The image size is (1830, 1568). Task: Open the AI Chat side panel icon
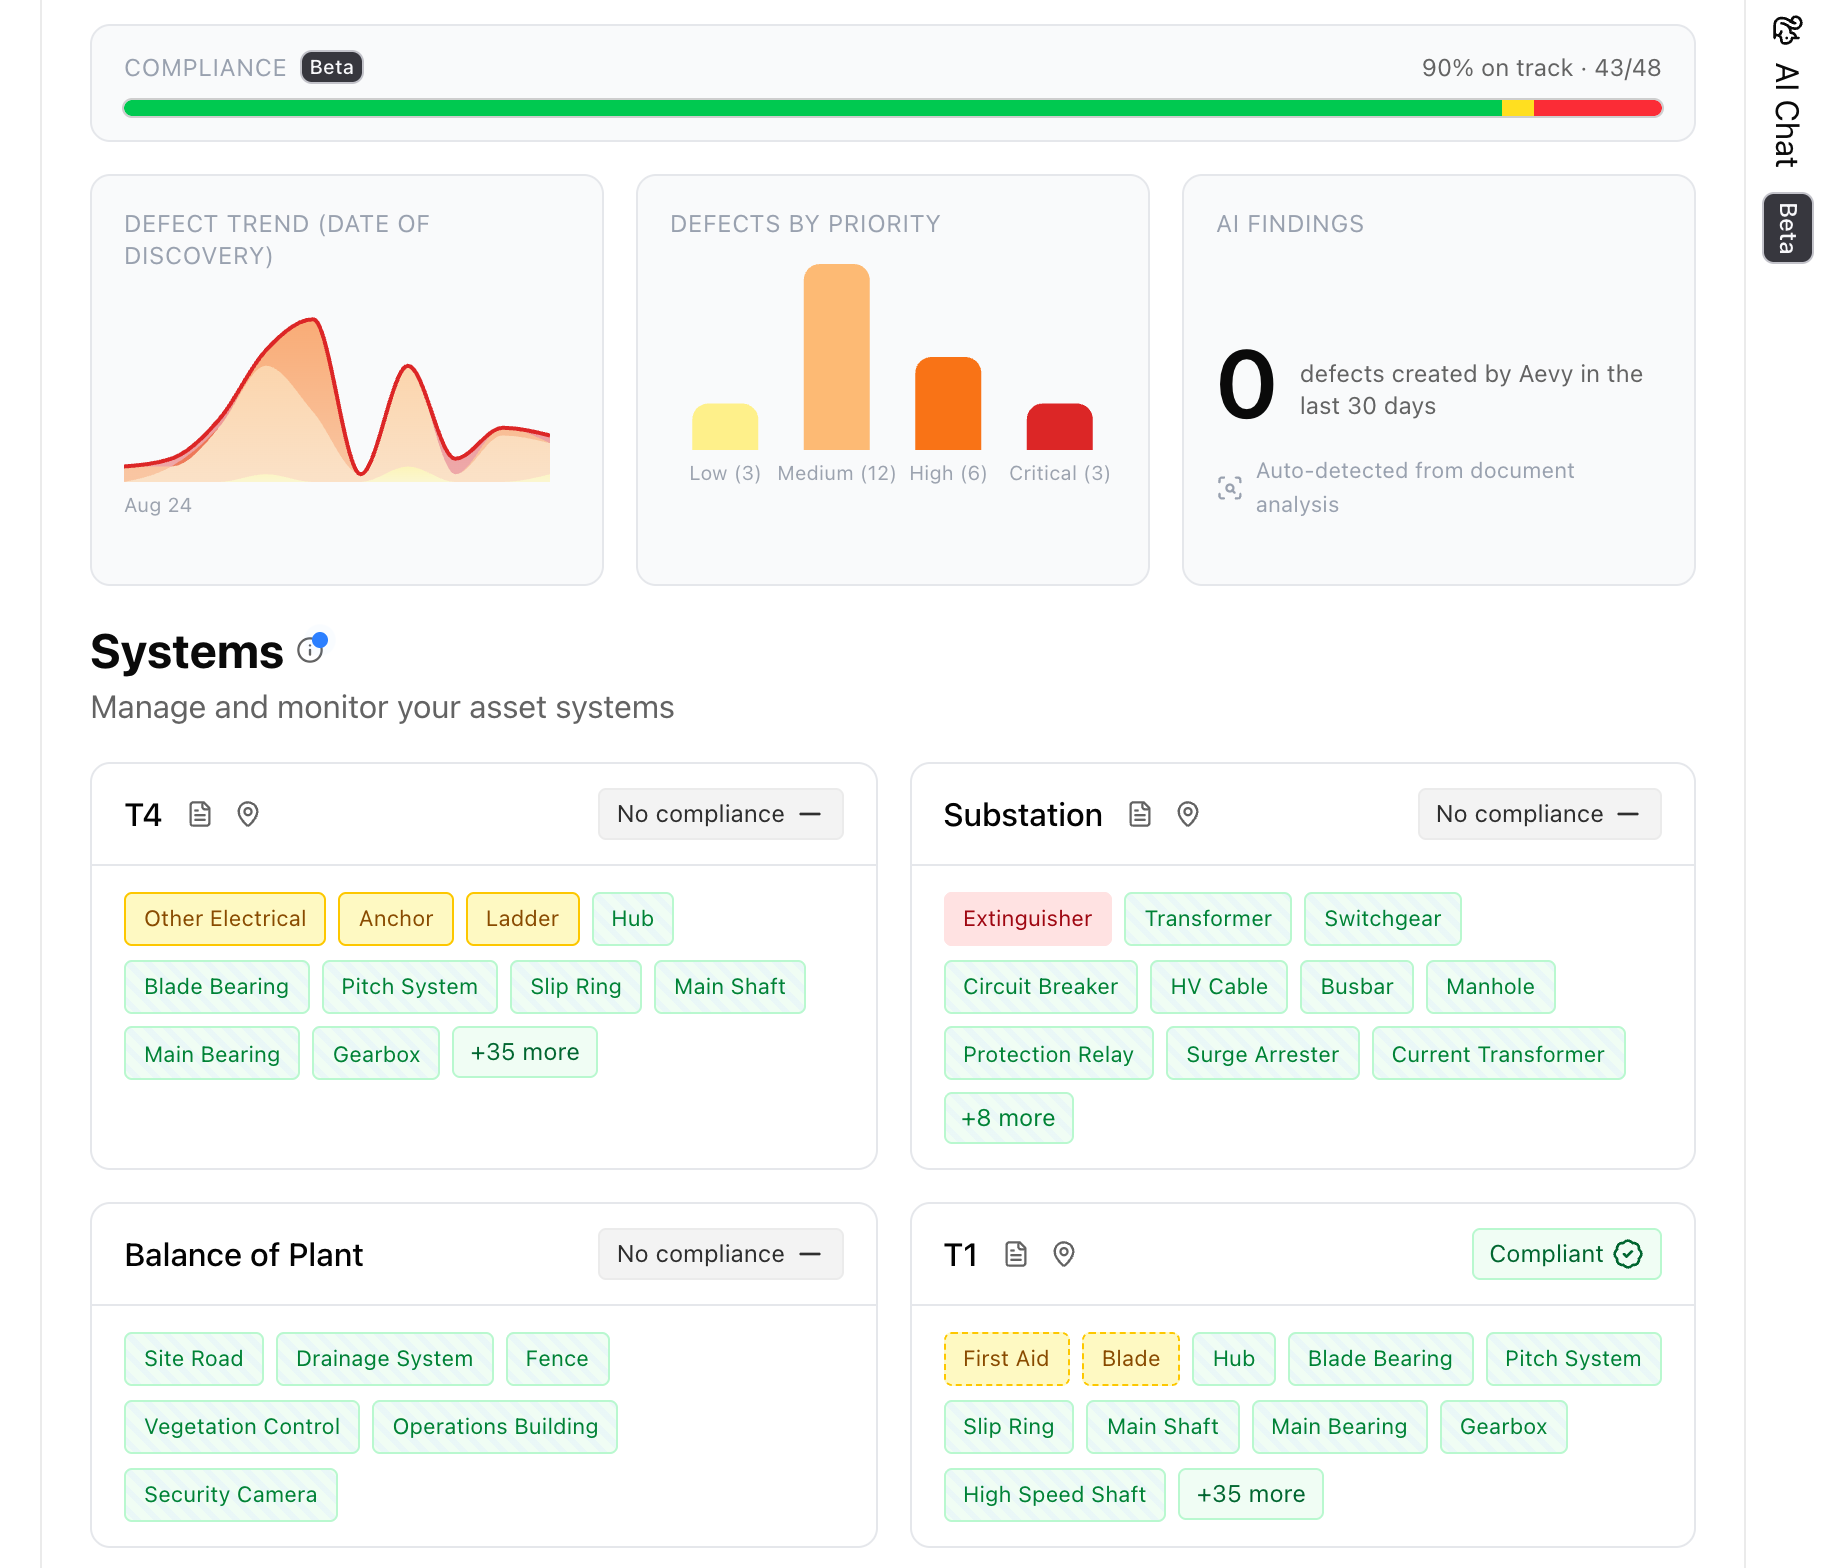click(1787, 31)
